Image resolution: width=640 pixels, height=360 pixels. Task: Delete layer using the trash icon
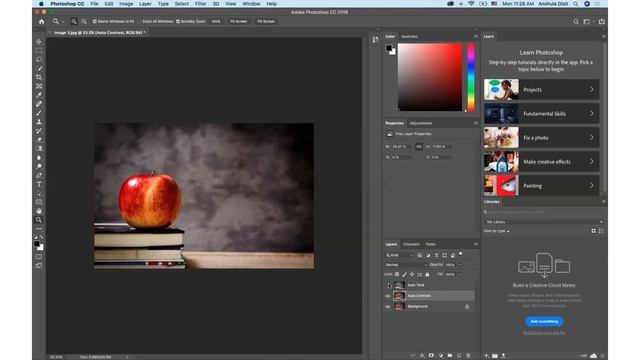click(469, 356)
